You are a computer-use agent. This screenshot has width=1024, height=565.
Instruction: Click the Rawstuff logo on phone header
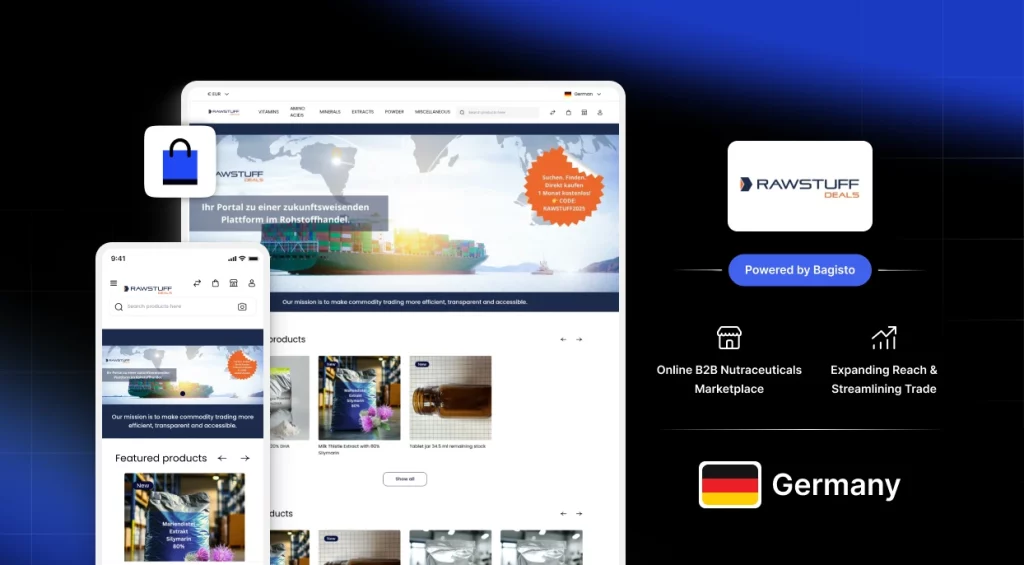tap(148, 289)
